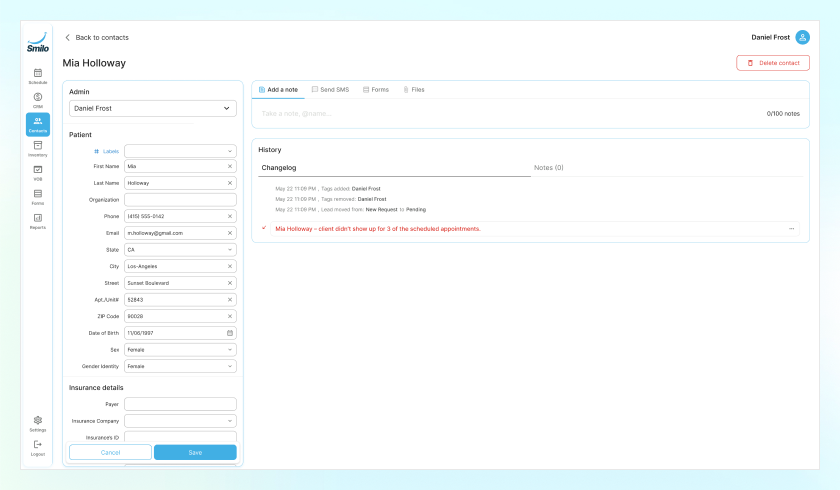Image resolution: width=840 pixels, height=490 pixels.
Task: Expand the Admin Daniel Frost dropdown
Action: point(153,108)
